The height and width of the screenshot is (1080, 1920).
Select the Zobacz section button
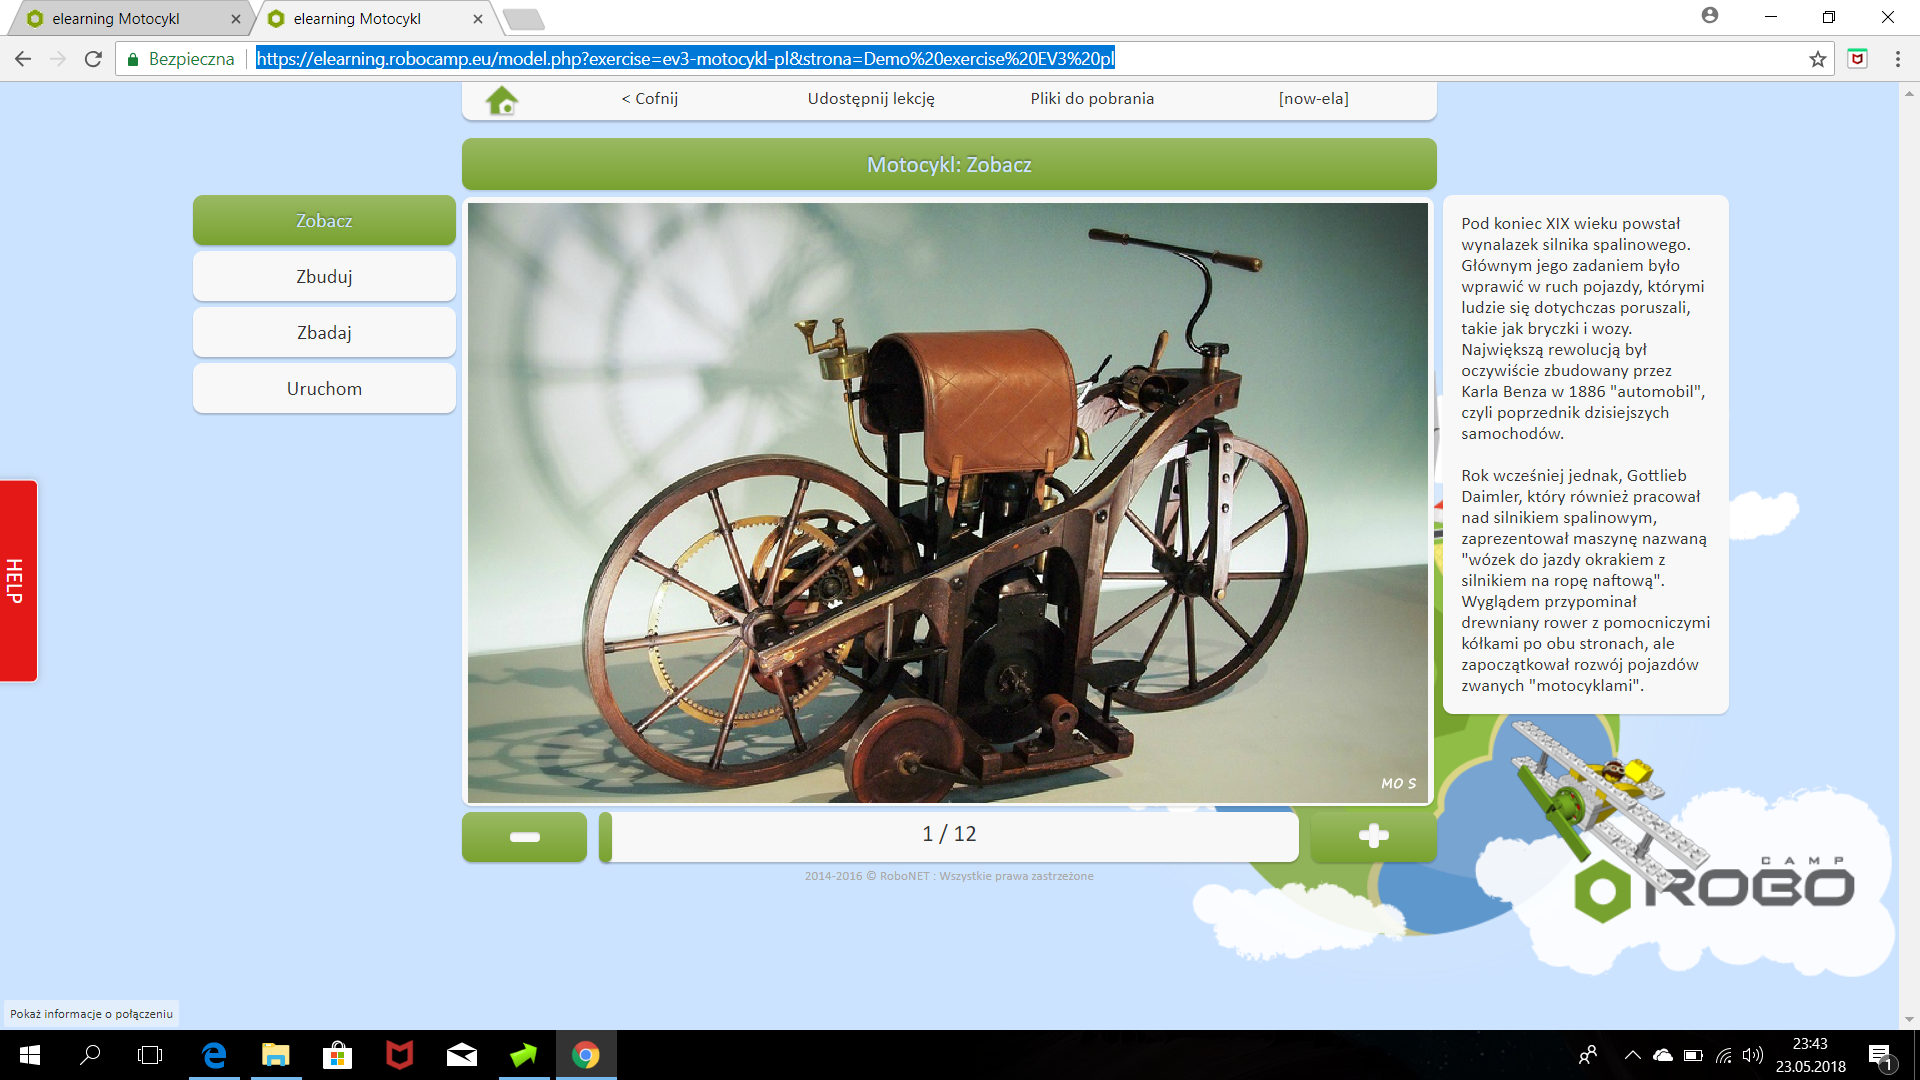click(324, 220)
